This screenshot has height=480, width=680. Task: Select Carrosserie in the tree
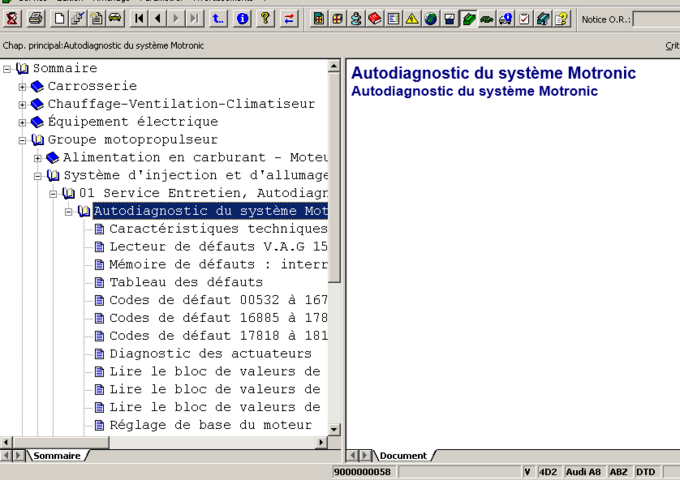coord(92,86)
